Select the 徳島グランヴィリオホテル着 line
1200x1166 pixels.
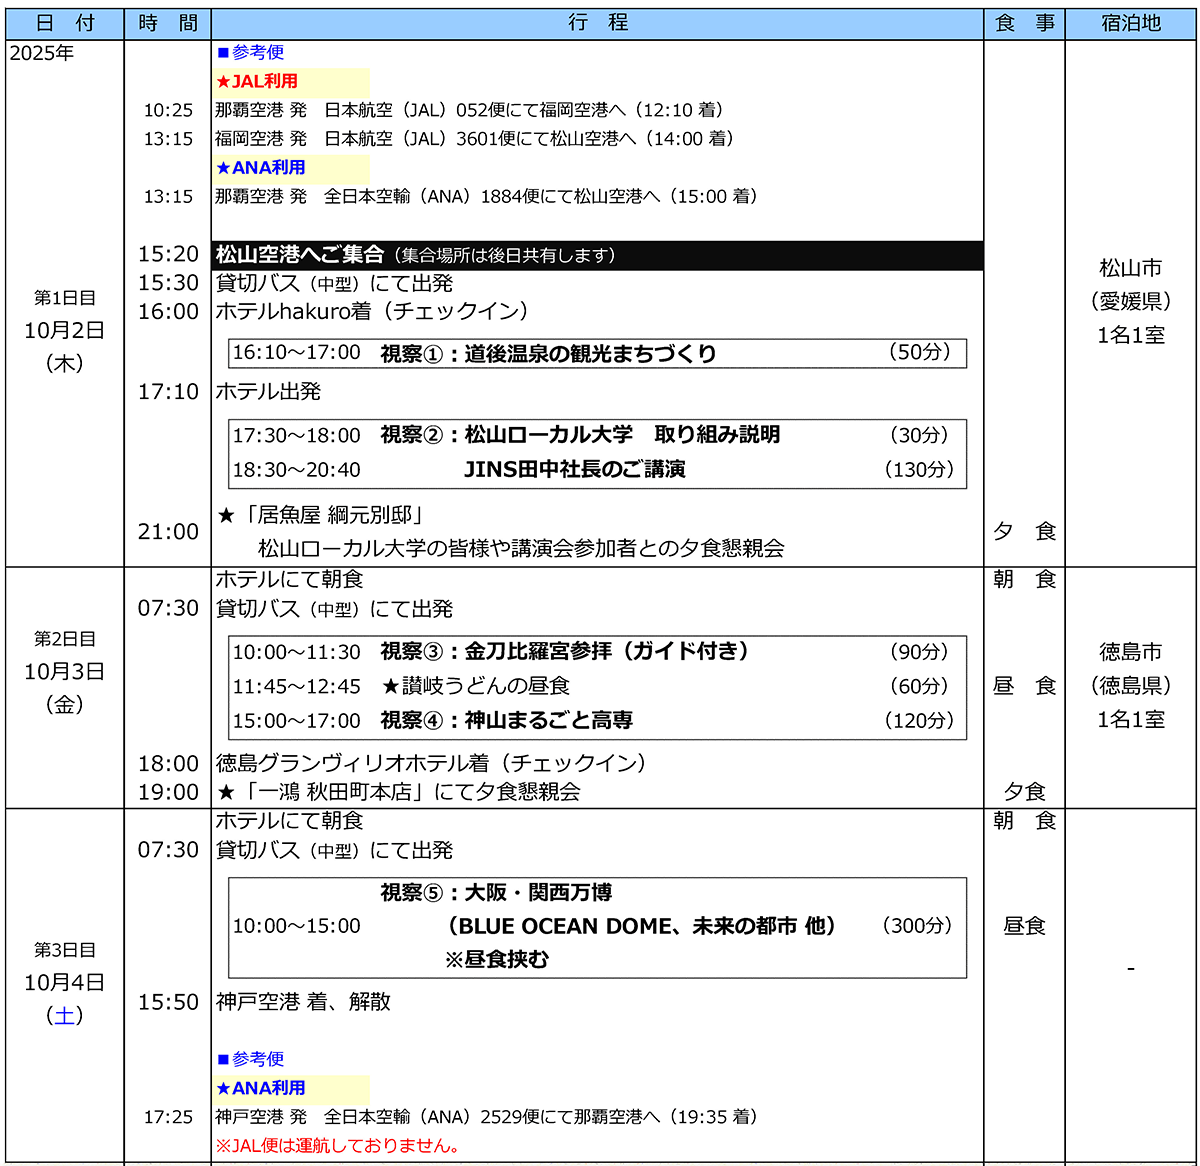tap(432, 764)
